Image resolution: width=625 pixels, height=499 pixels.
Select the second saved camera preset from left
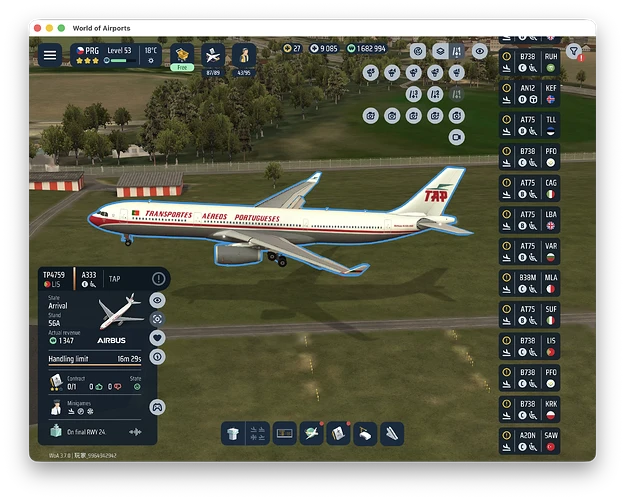[x=392, y=116]
